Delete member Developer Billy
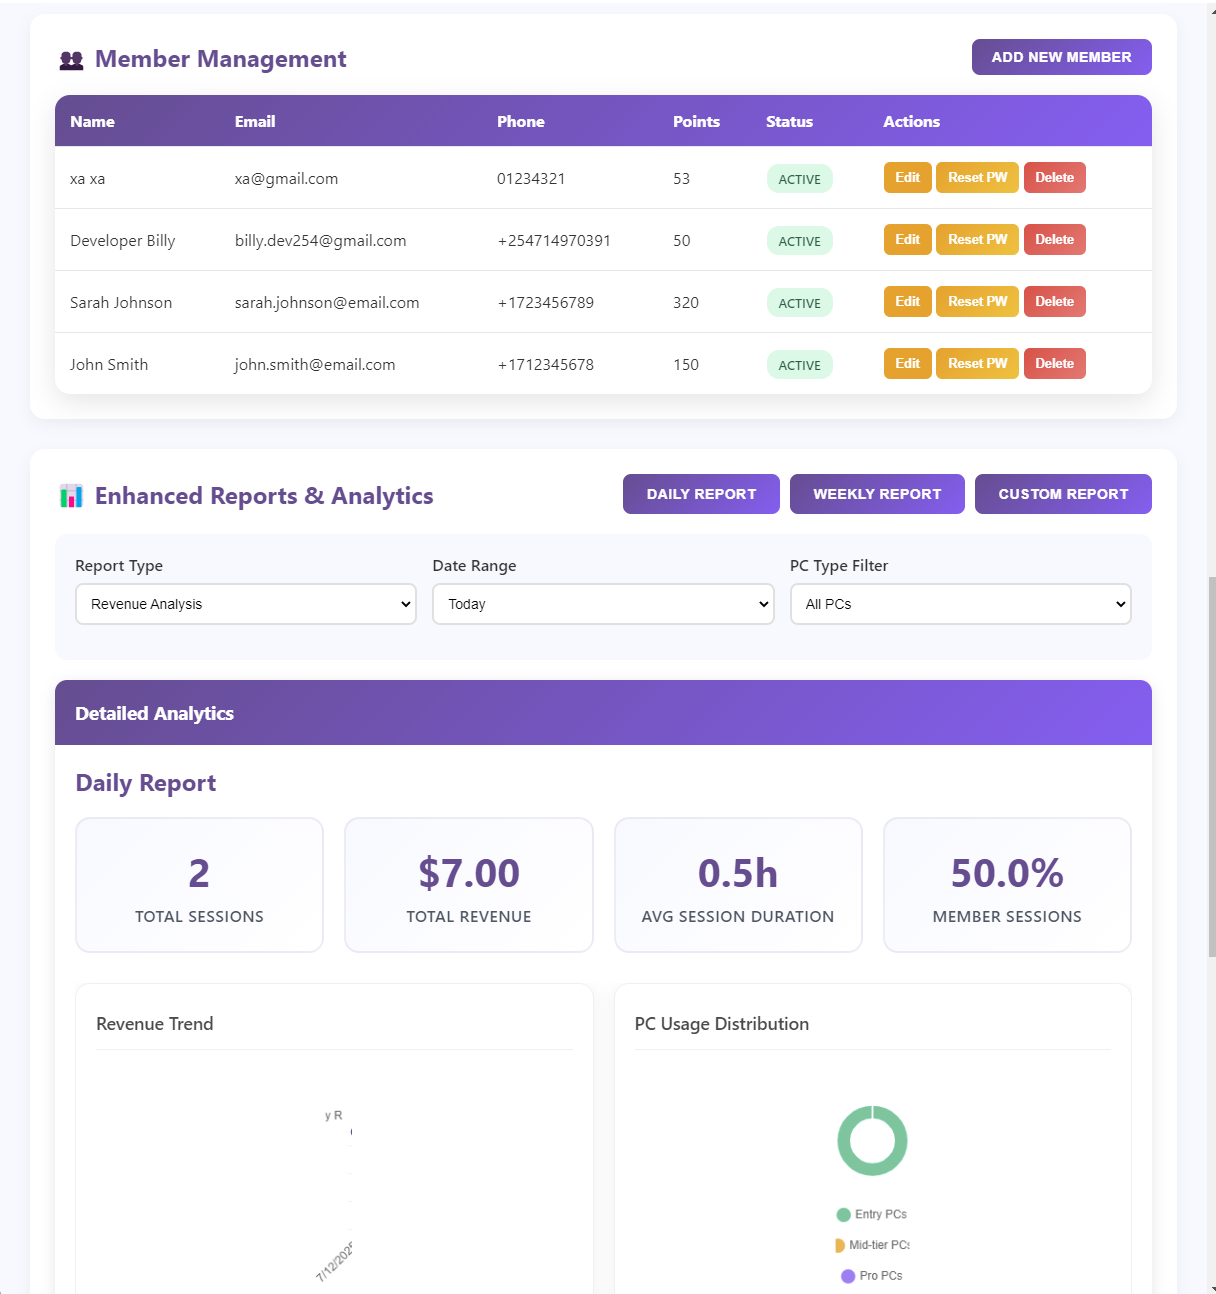1216x1294 pixels. [x=1054, y=239]
